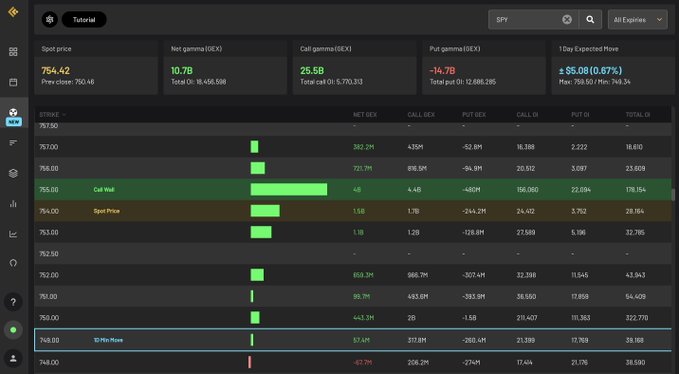The width and height of the screenshot is (679, 374).
Task: Select net GEX 4B in 755.00 row
Action: click(x=357, y=190)
